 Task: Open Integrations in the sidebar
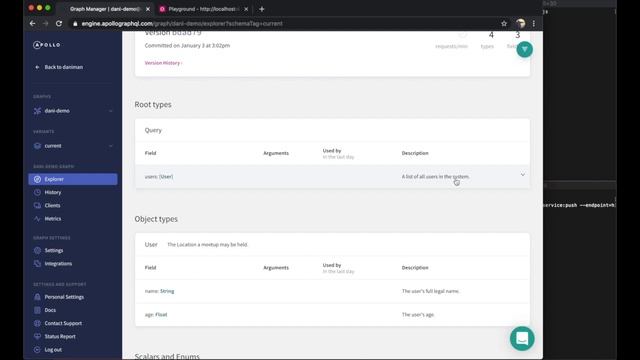click(x=58, y=264)
